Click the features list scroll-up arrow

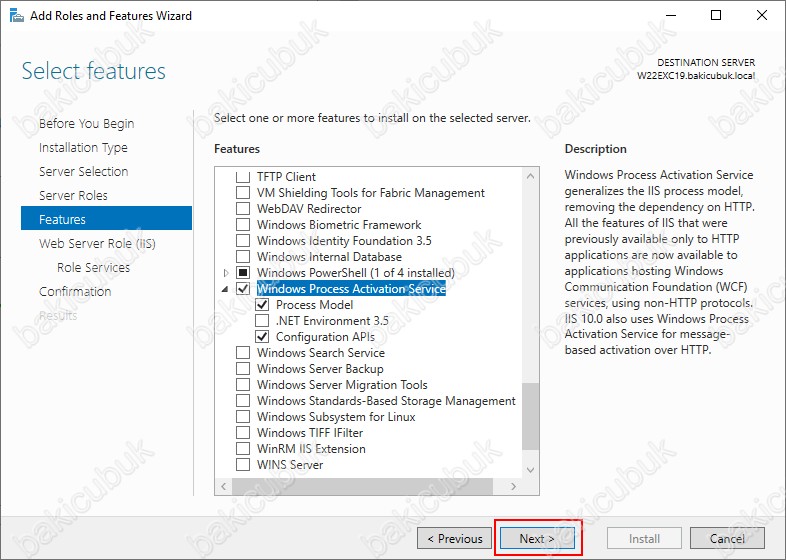[x=530, y=176]
